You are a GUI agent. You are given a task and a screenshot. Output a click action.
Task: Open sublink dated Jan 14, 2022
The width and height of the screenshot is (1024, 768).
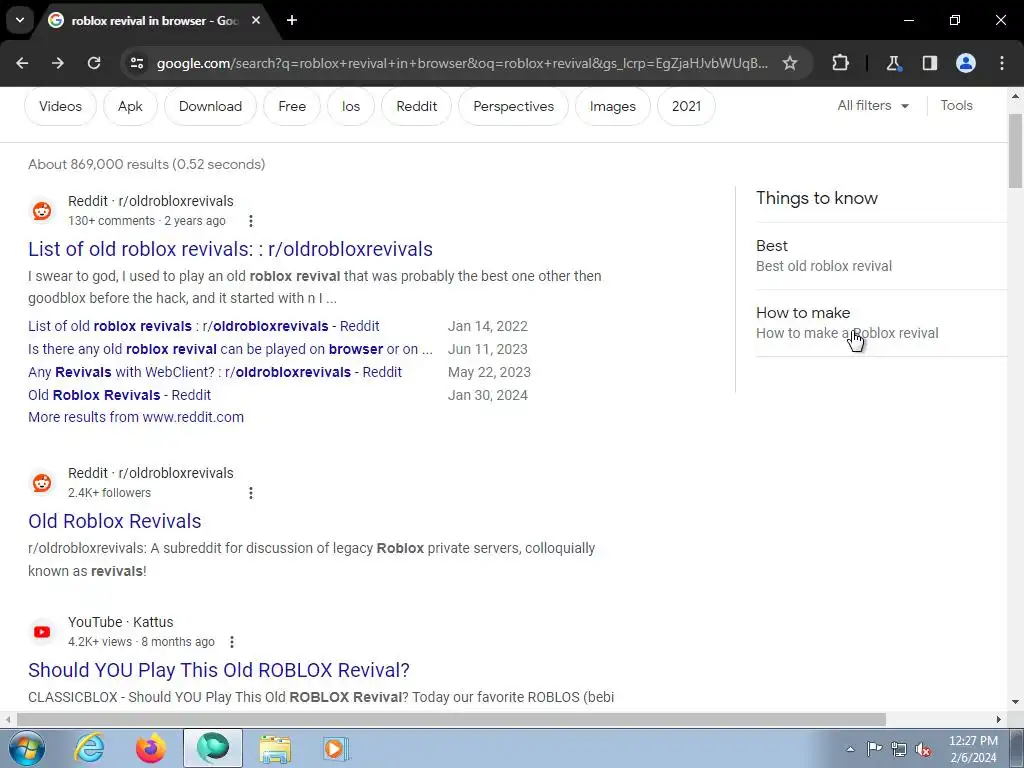[204, 326]
